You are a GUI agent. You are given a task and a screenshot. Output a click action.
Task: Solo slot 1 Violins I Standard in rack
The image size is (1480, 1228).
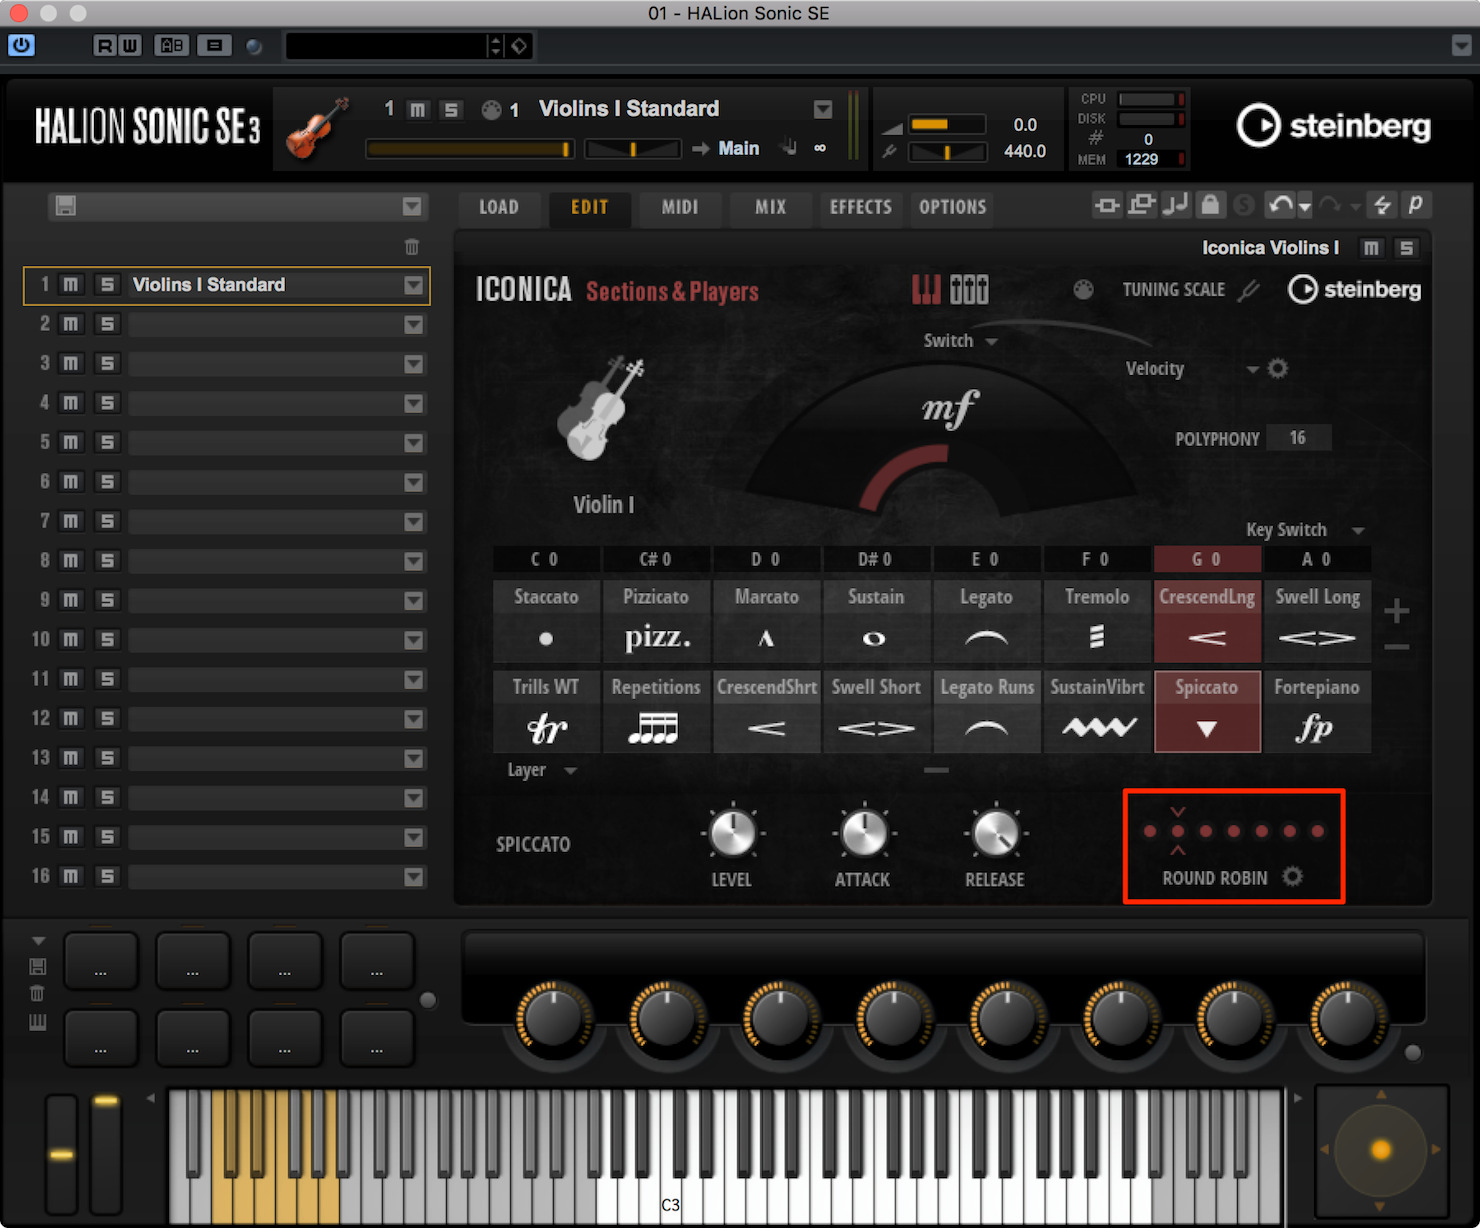point(107,285)
